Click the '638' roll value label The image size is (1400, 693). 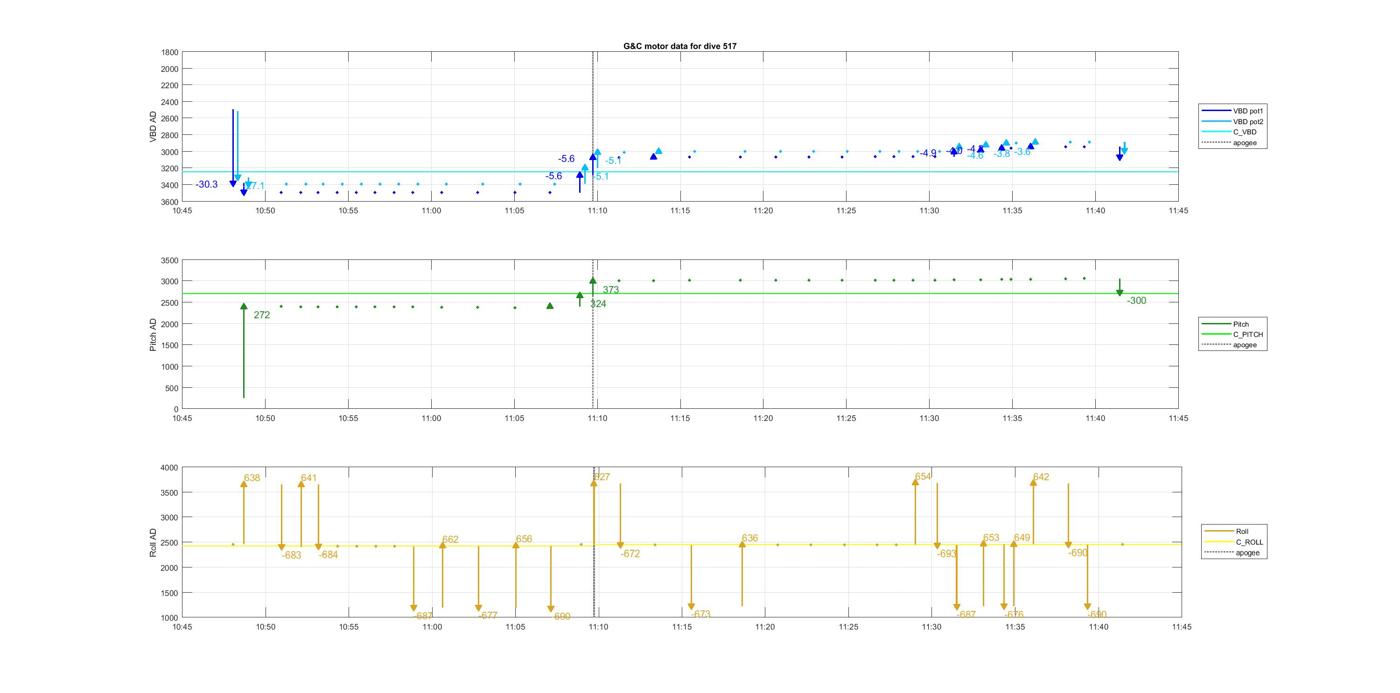(252, 478)
